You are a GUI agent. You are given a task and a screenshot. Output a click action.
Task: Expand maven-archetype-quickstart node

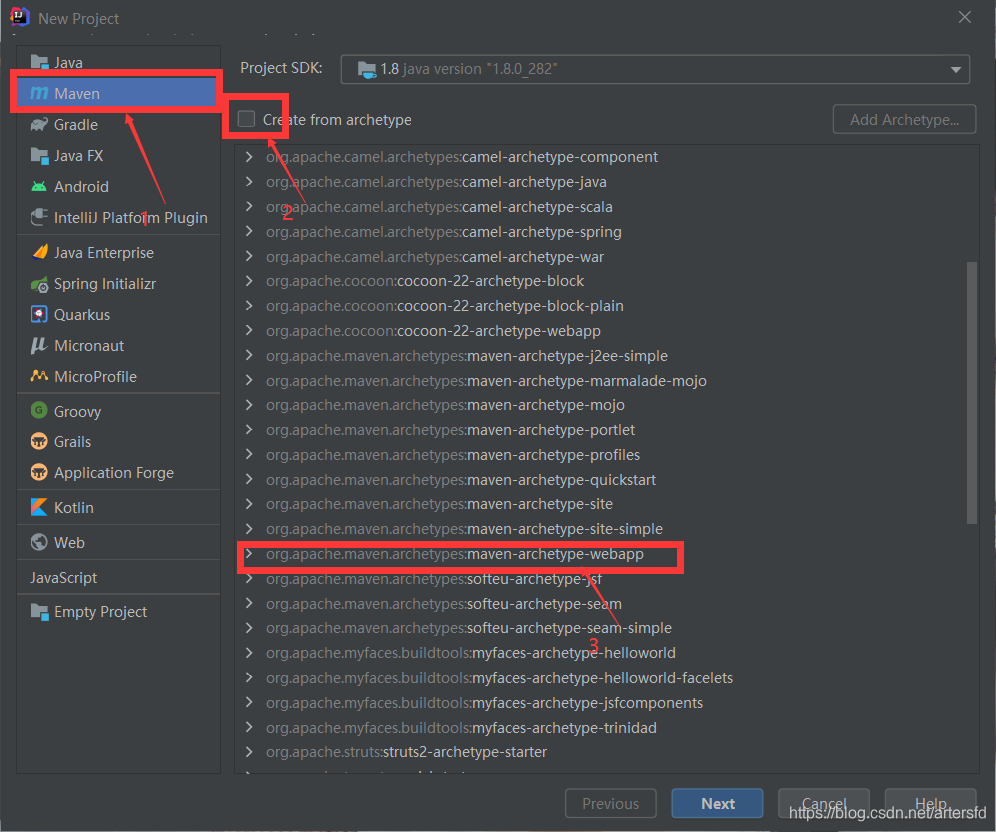[x=249, y=480]
